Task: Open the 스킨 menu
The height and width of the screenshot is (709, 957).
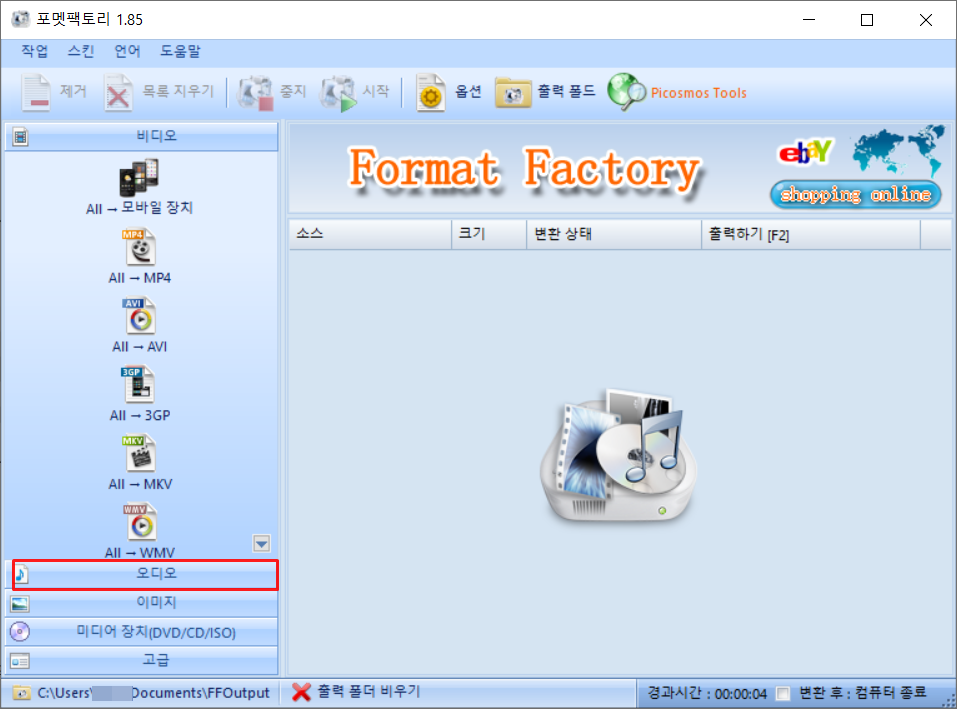Action: 81,51
